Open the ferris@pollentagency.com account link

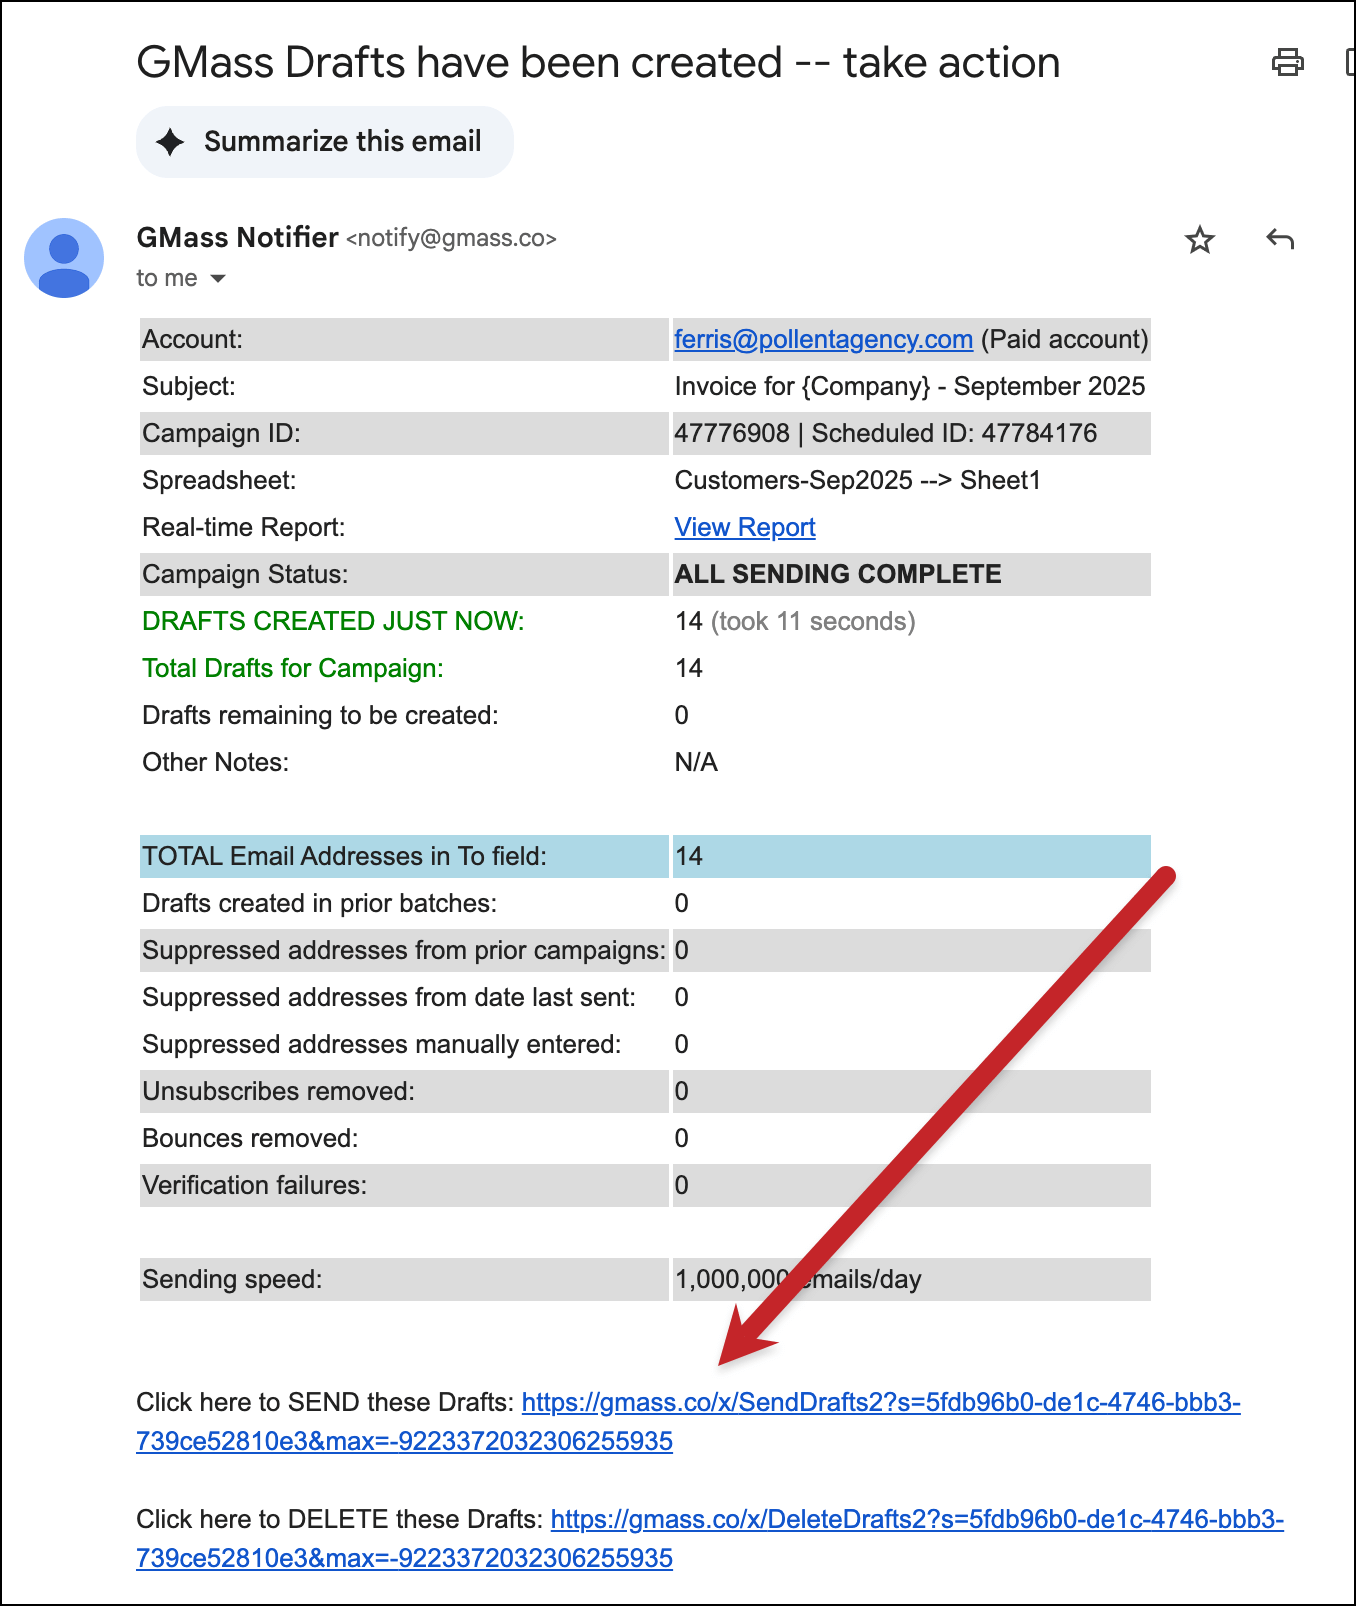point(823,340)
